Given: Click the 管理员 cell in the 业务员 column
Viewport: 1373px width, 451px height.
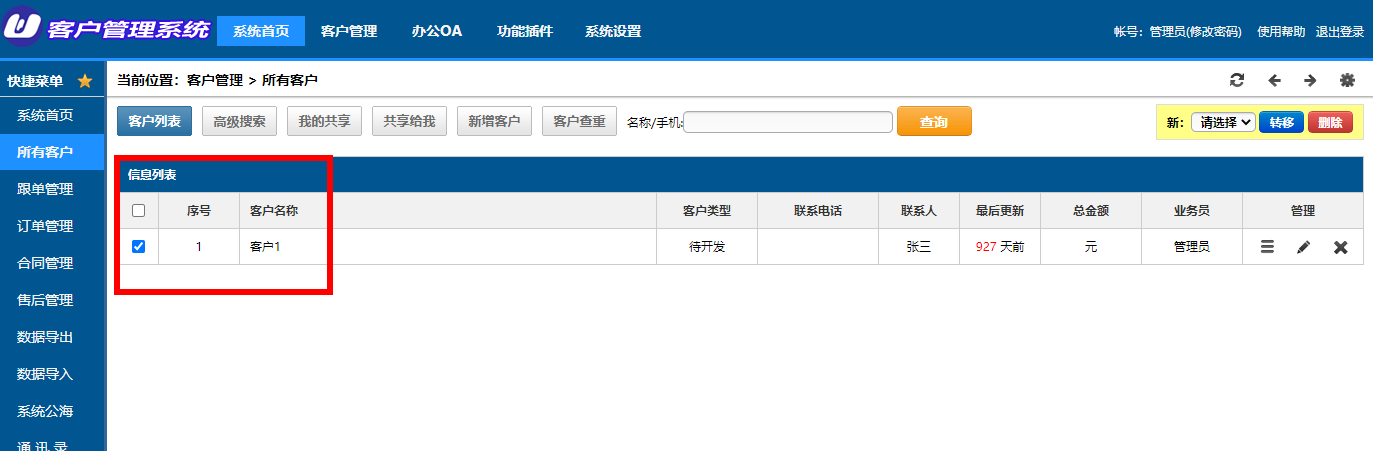Looking at the screenshot, I should (1192, 247).
